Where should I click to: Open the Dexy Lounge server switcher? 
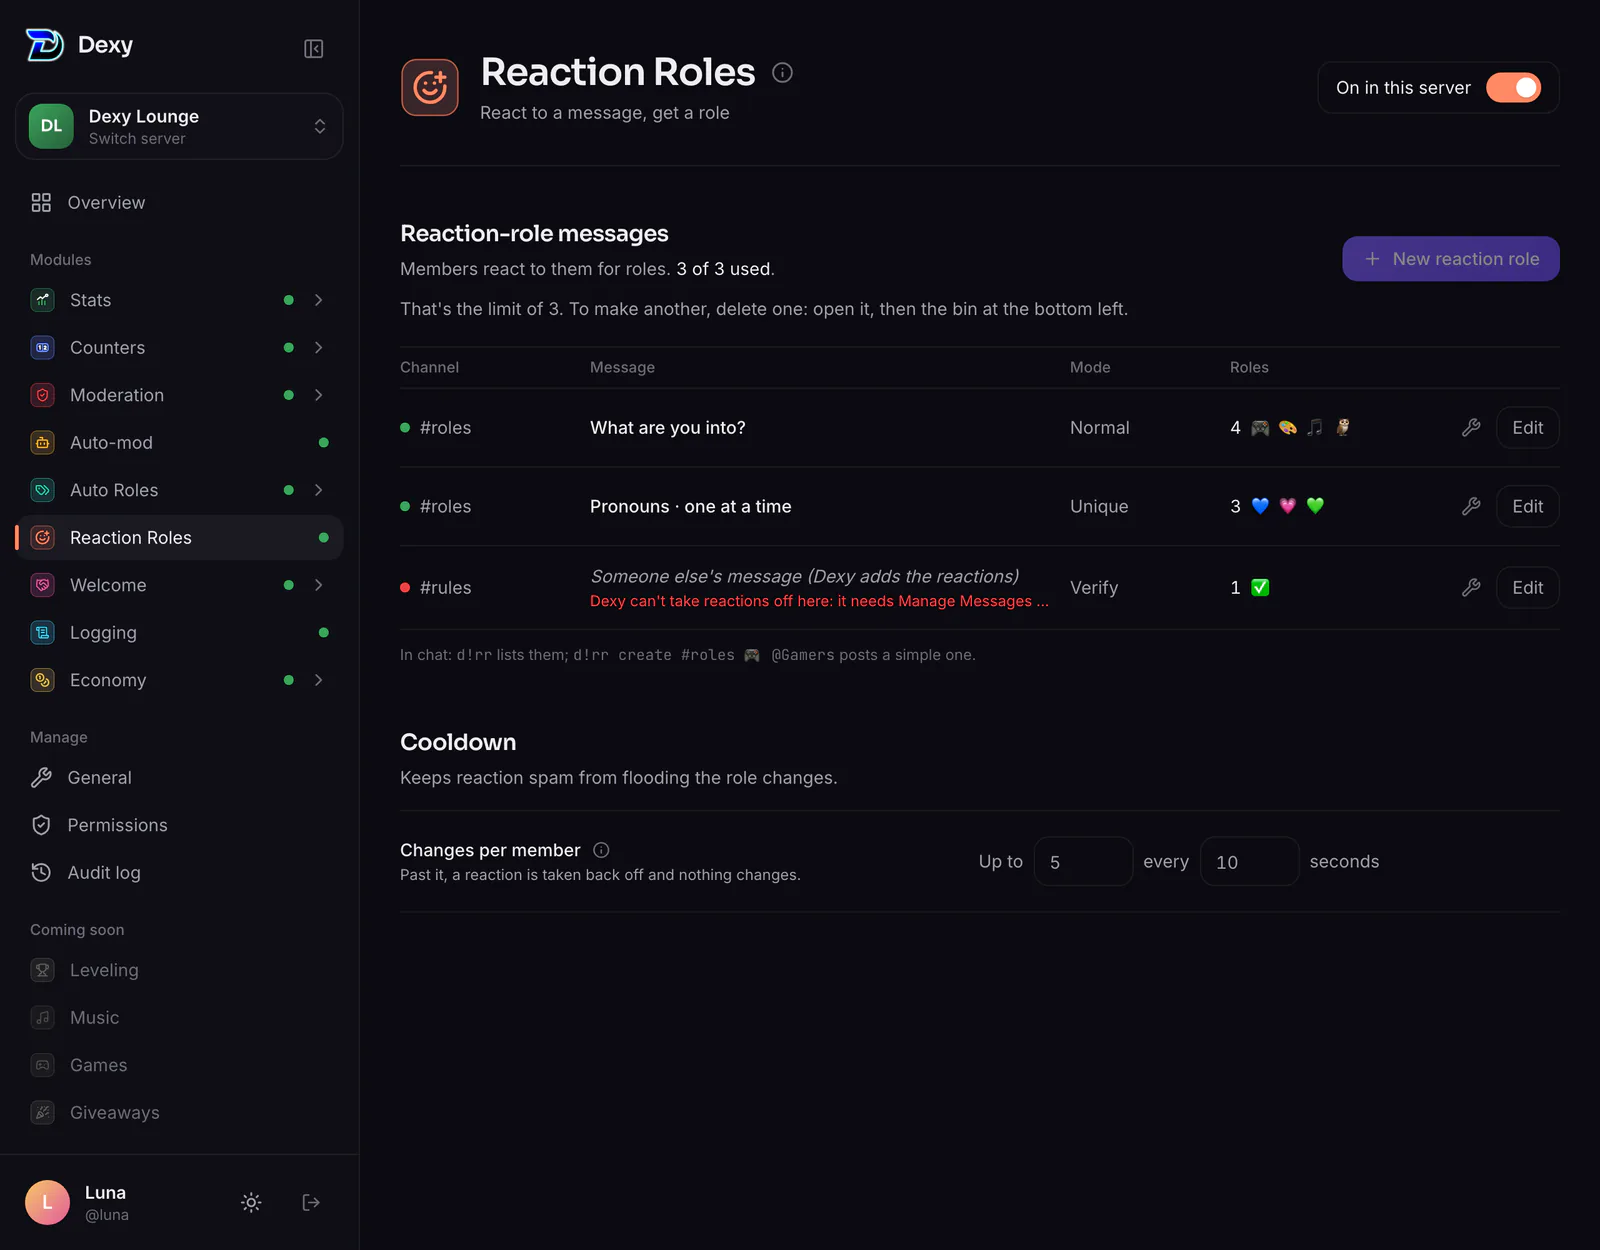point(180,127)
